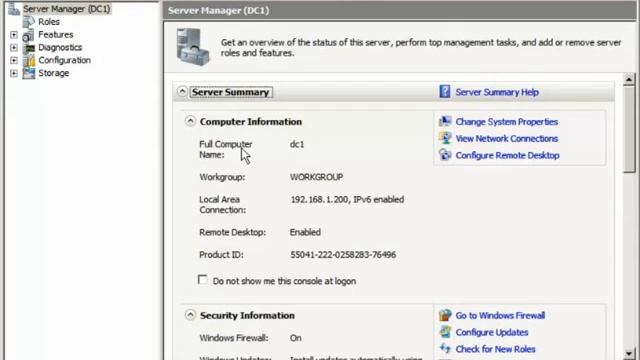
Task: Expand the Features tree node
Action: click(x=14, y=35)
